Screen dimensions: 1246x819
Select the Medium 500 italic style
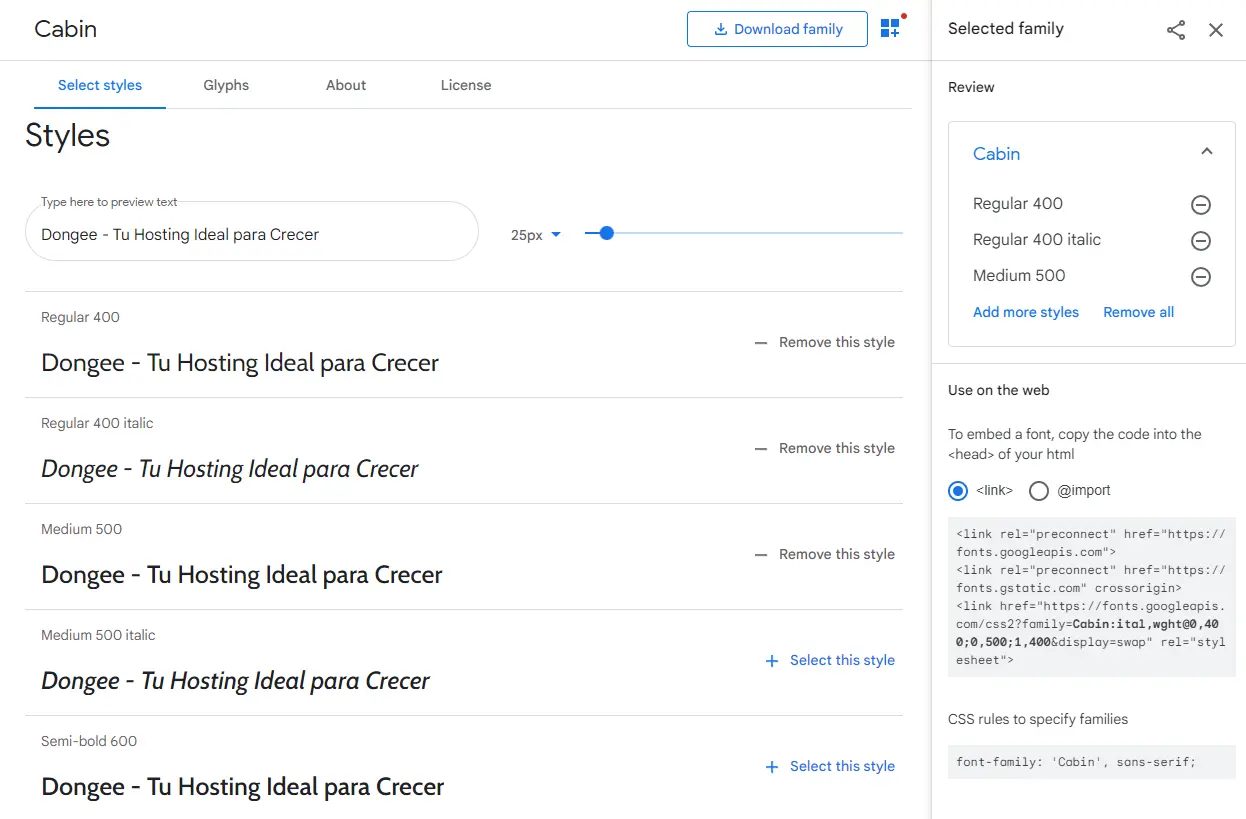[x=830, y=660]
